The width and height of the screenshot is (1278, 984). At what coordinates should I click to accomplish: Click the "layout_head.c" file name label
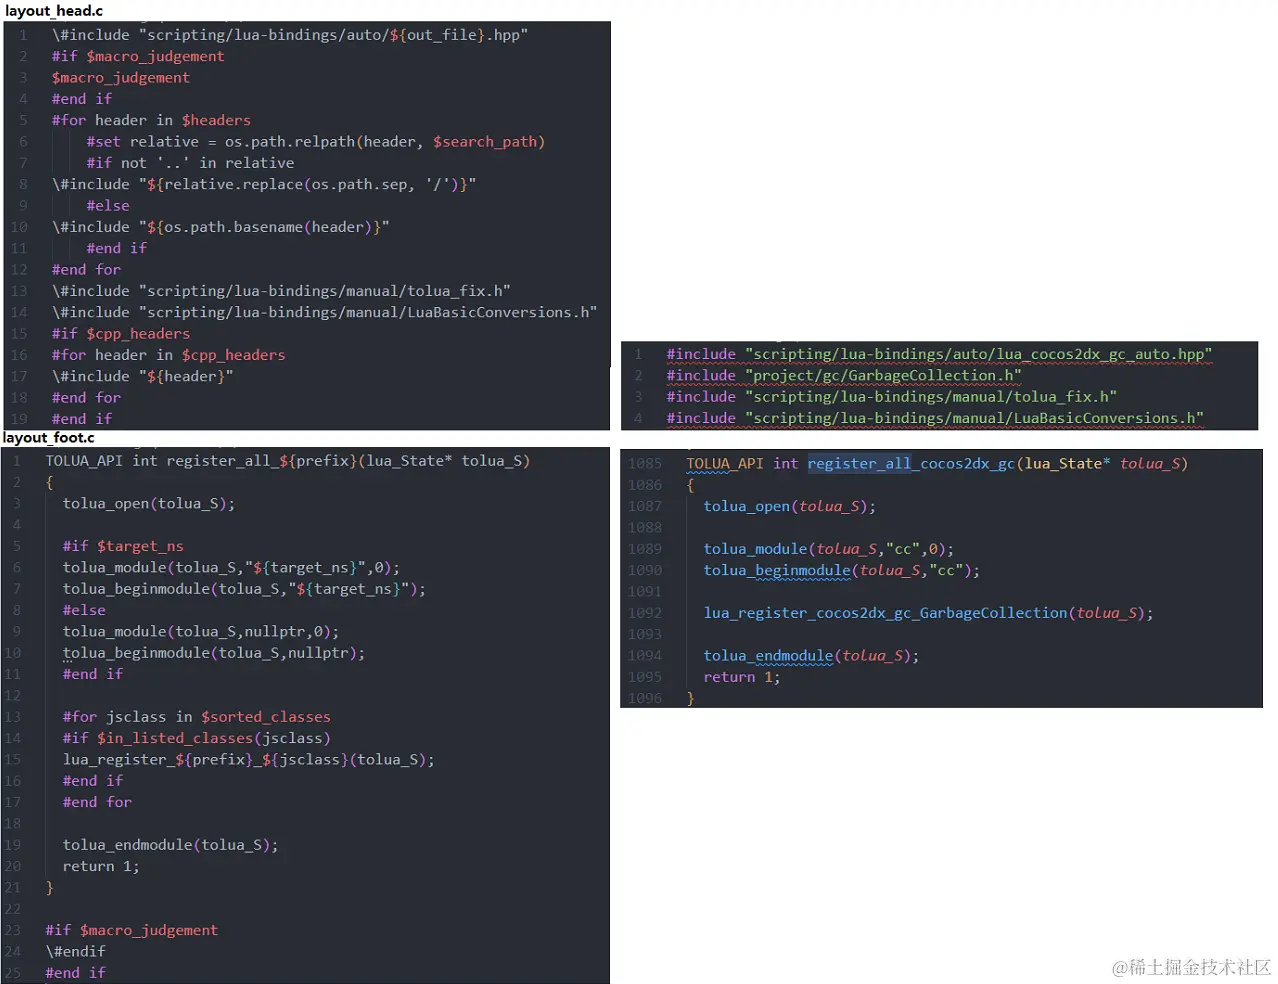pos(53,10)
